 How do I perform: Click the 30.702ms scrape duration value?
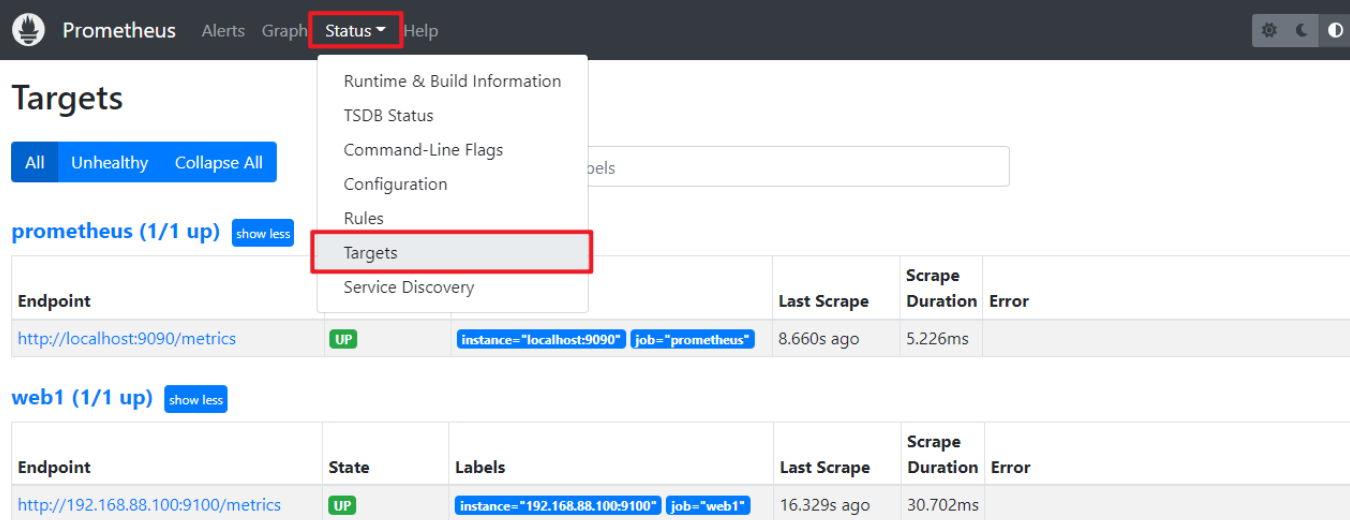click(943, 505)
